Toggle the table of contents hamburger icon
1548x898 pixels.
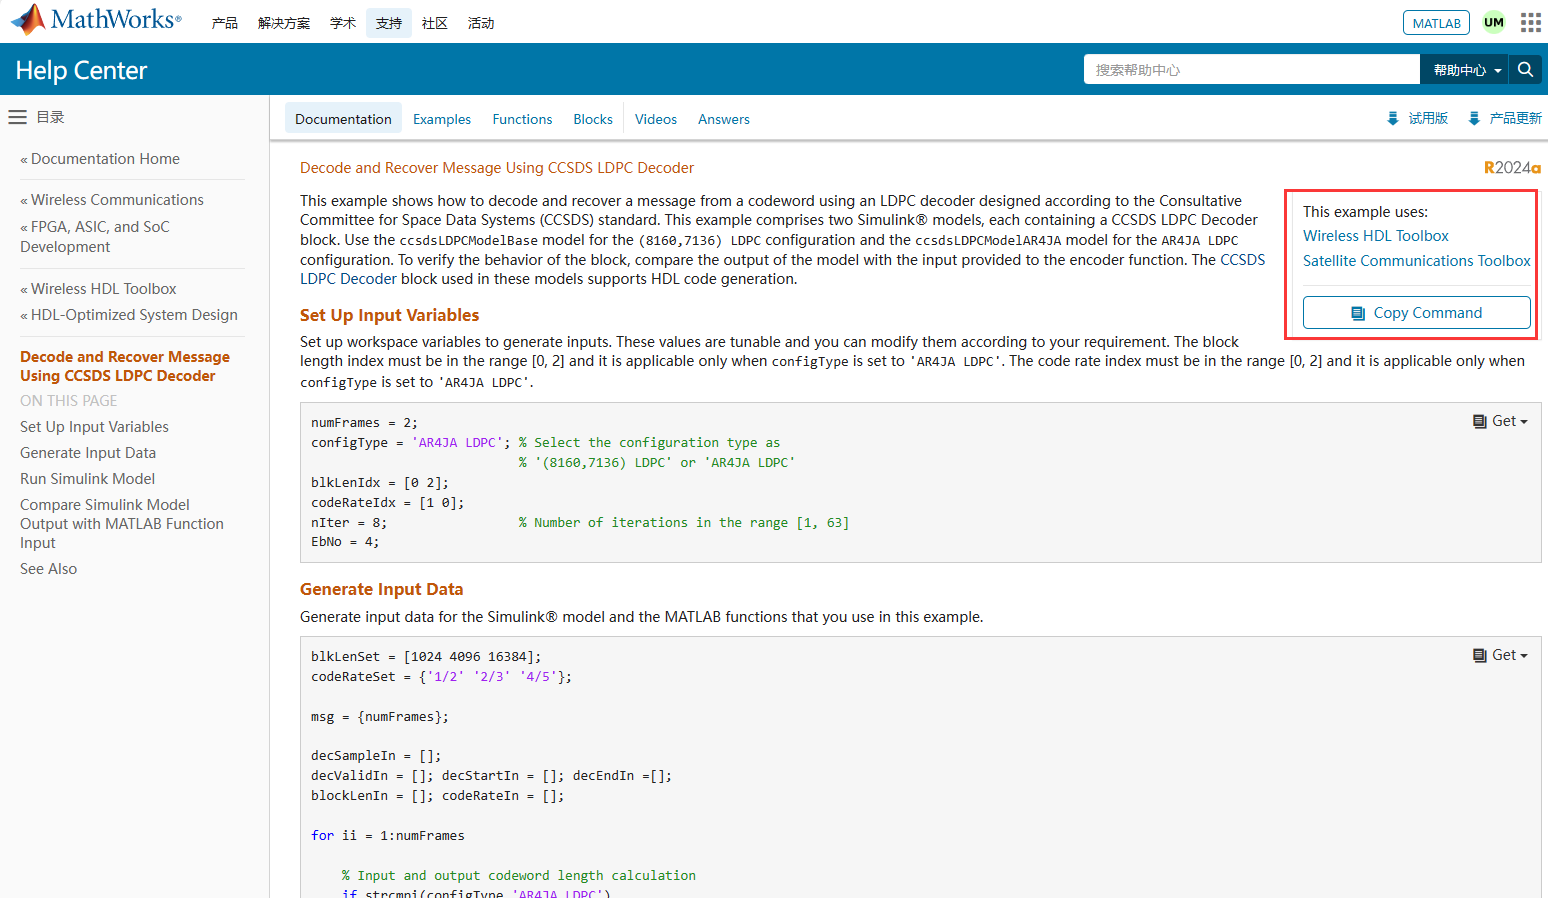17,117
